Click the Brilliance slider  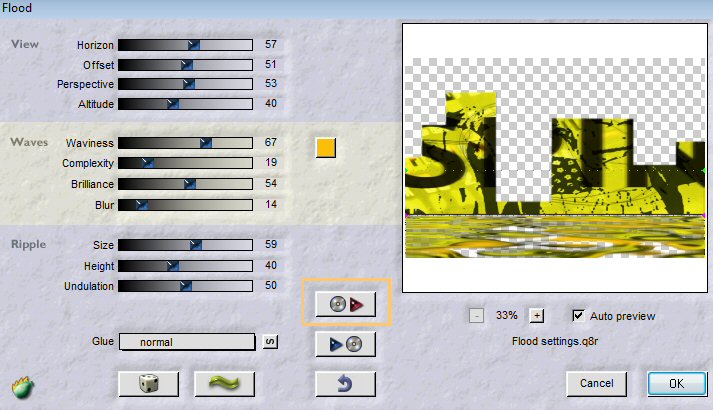tap(185, 184)
